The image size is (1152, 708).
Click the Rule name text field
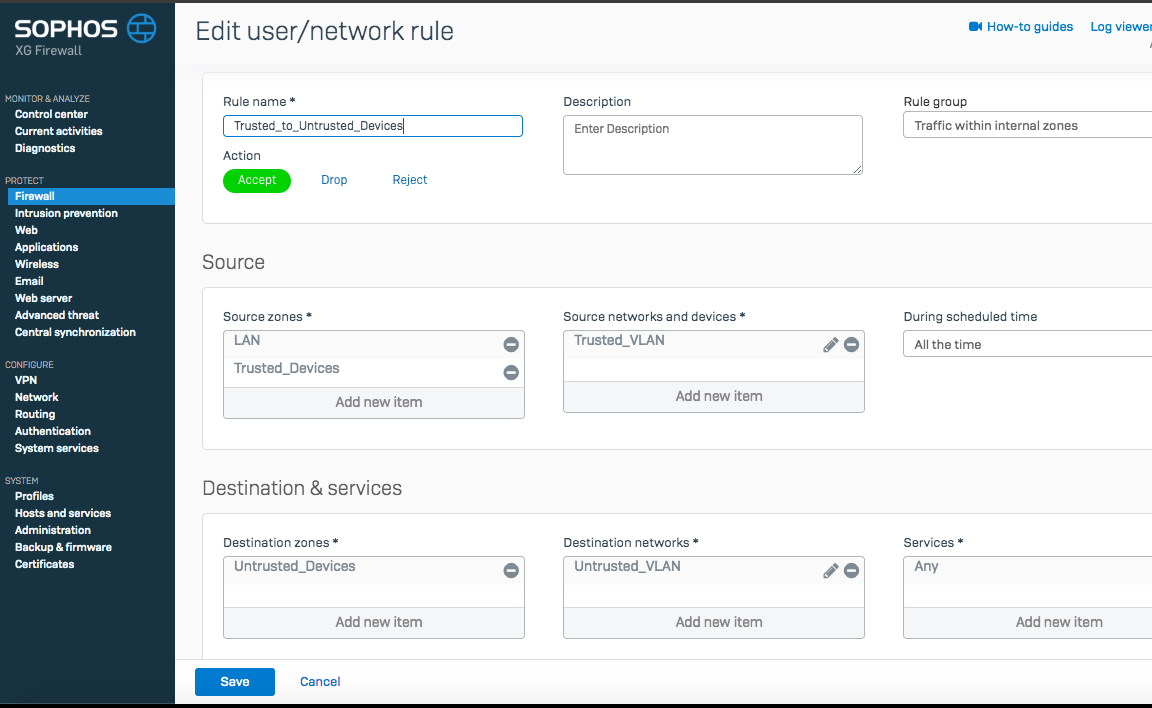coord(372,126)
